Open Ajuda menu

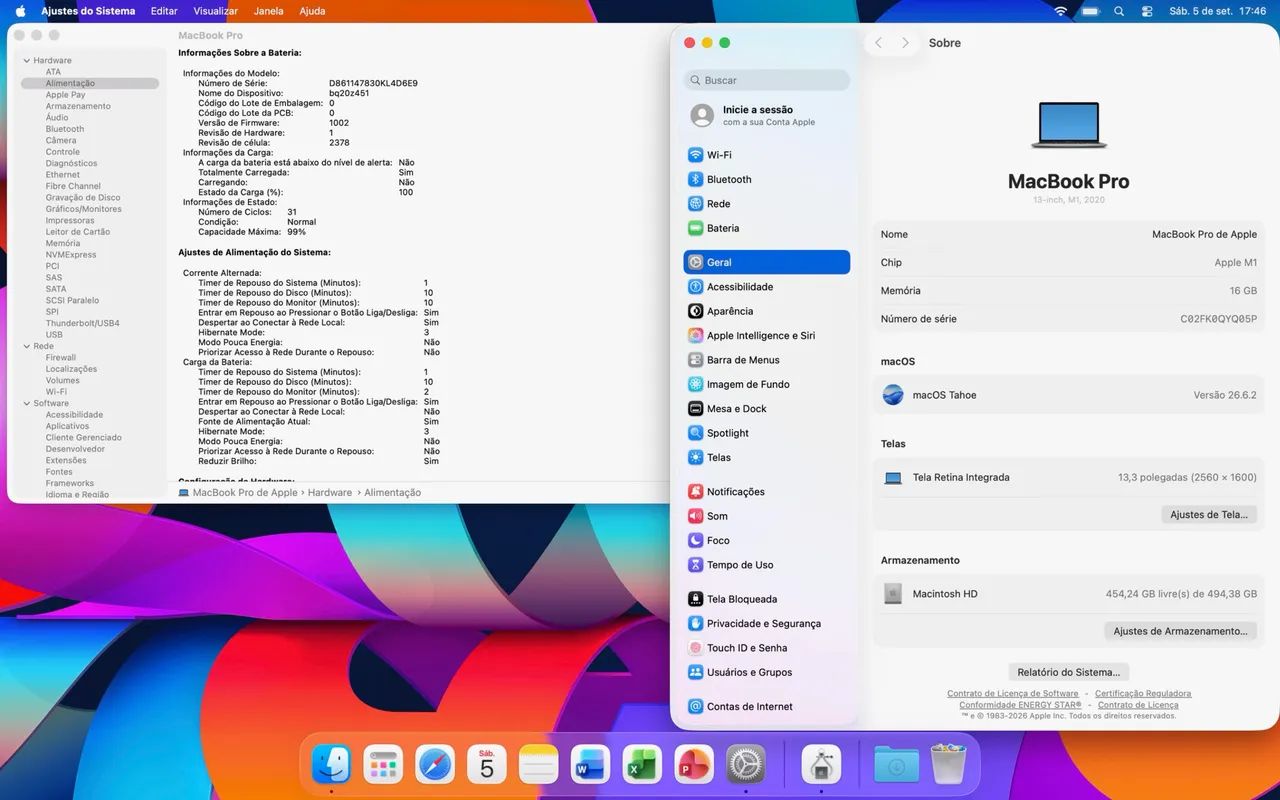pyautogui.click(x=312, y=11)
